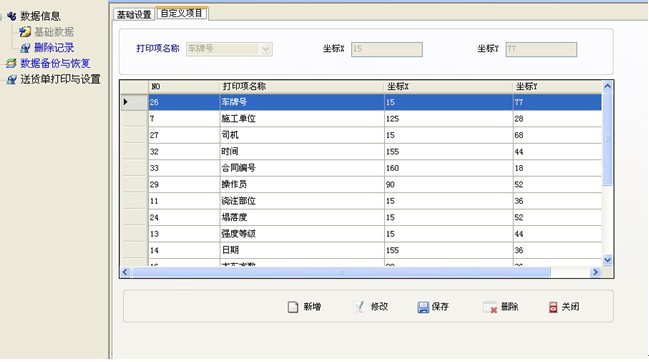Click the 修改 pencil icon
The image size is (649, 362).
[x=359, y=307]
